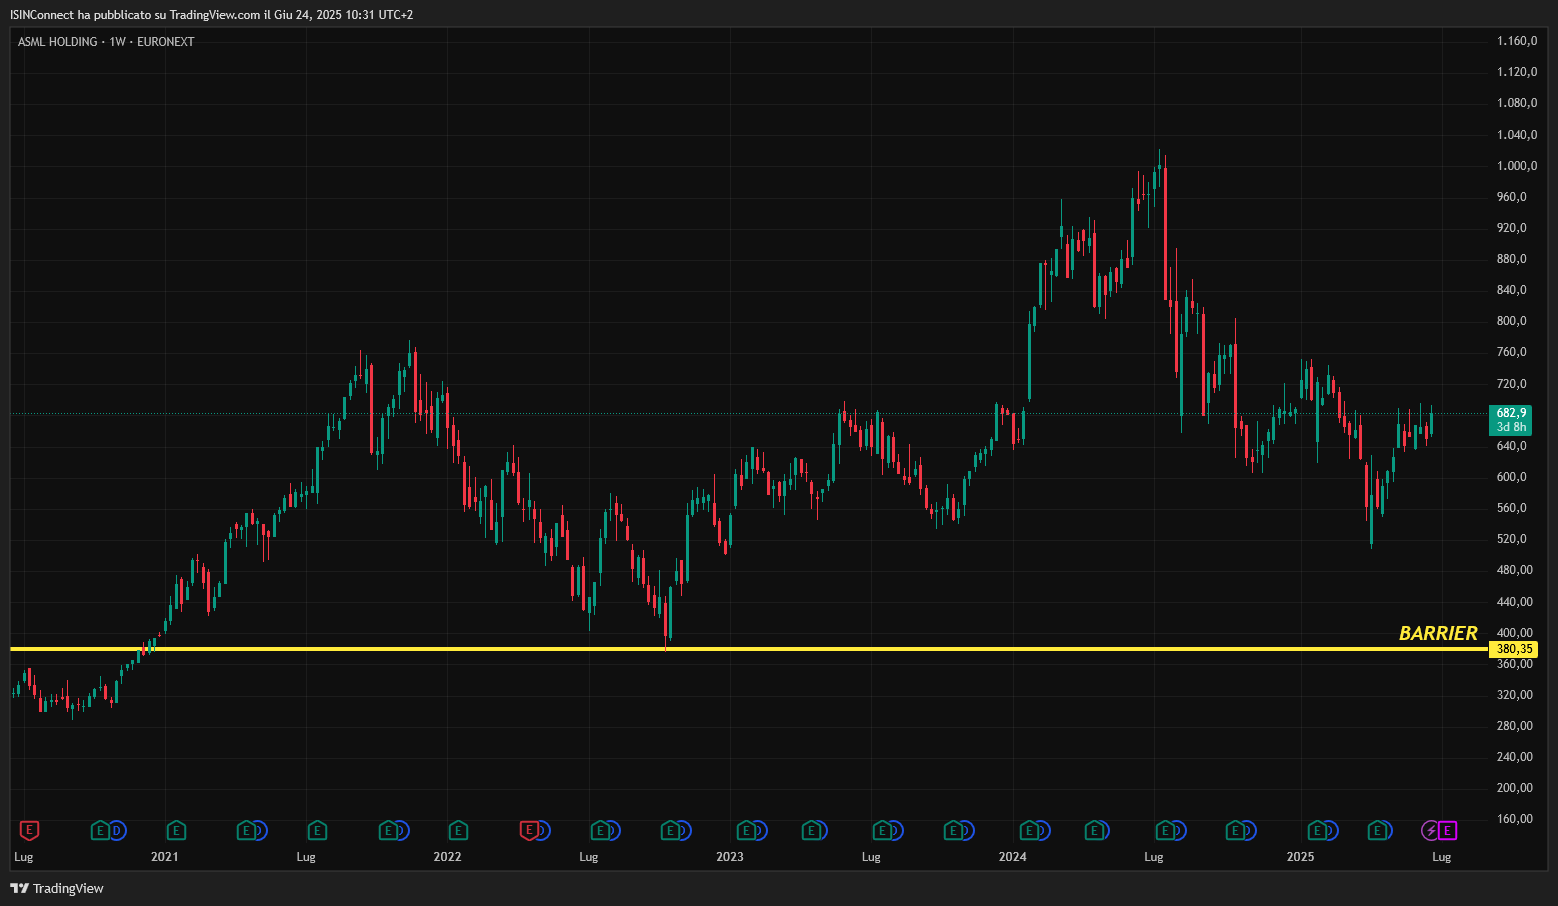
Task: Open earnings marker midway between Lug 2023 and 2024
Action: coord(953,830)
